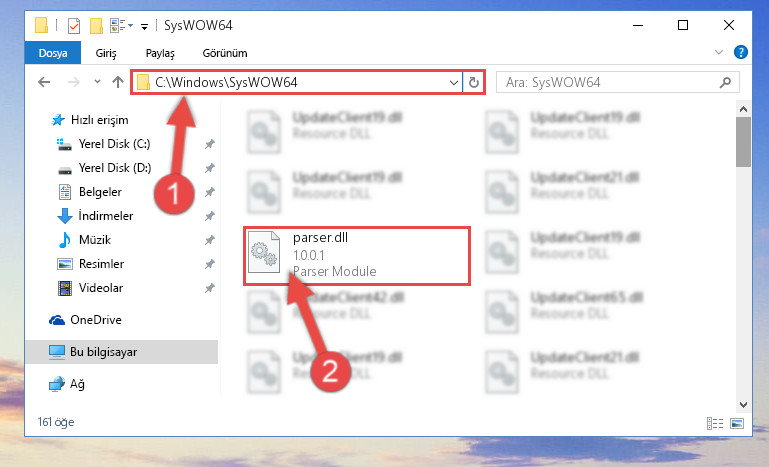Toggle the pin next to Videolar
The height and width of the screenshot is (467, 769).
click(209, 288)
